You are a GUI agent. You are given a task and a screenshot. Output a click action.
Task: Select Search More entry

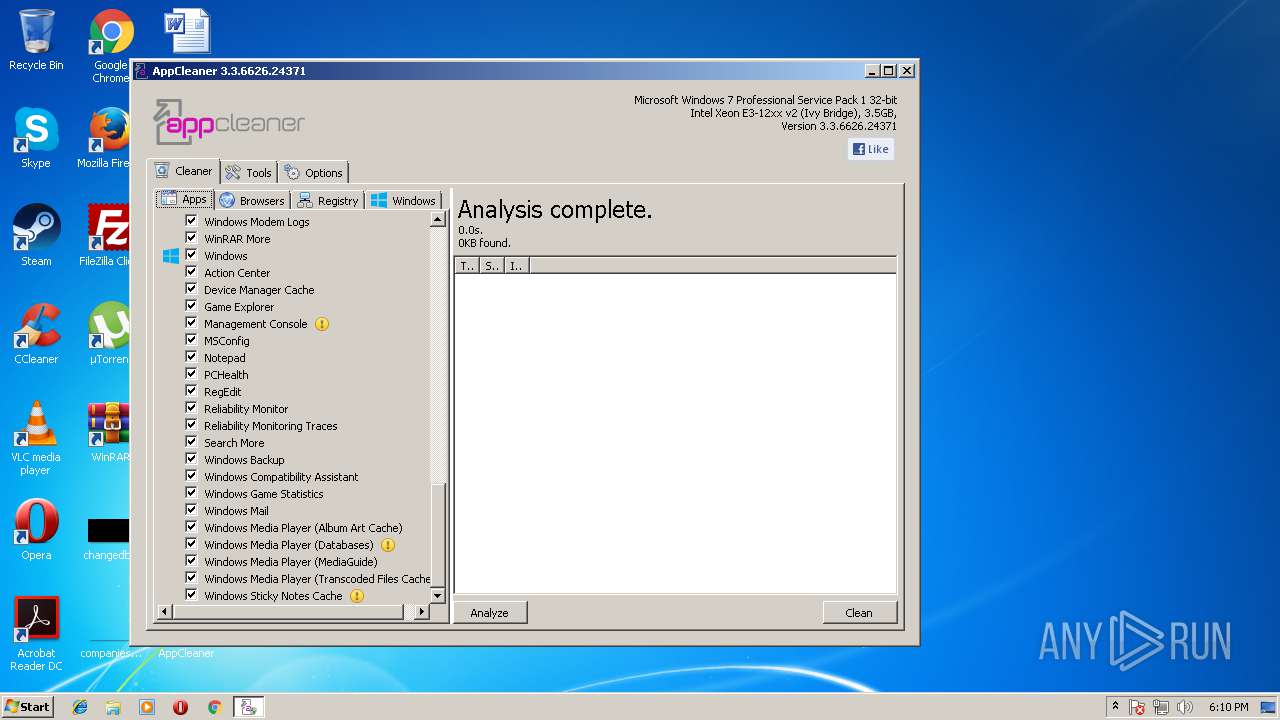pos(234,443)
